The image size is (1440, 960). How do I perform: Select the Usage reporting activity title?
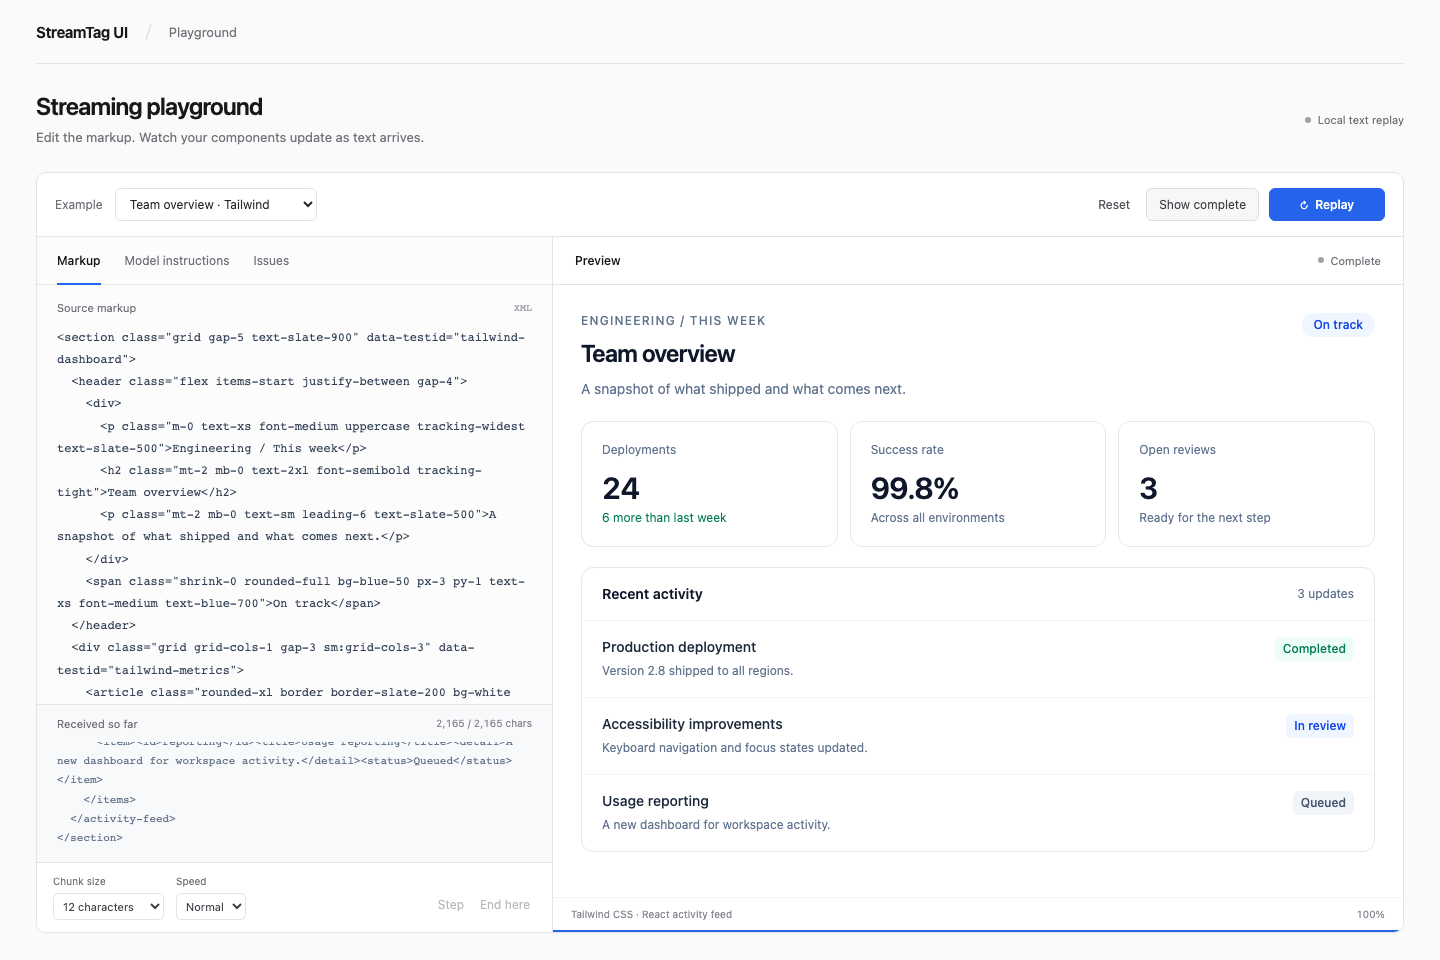coord(655,801)
